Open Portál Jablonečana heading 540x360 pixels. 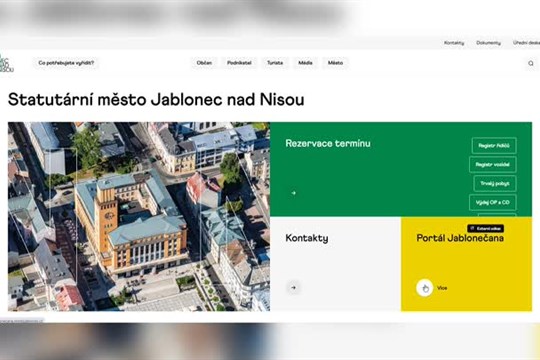(x=460, y=238)
